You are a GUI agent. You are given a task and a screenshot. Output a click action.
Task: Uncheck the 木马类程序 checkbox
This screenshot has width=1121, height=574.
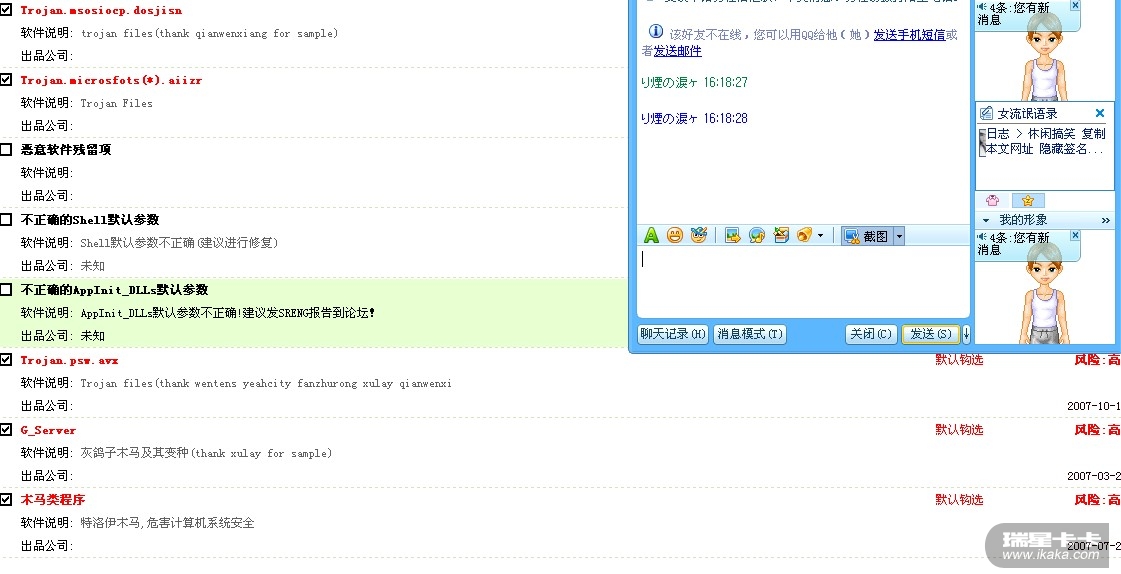pos(6,500)
